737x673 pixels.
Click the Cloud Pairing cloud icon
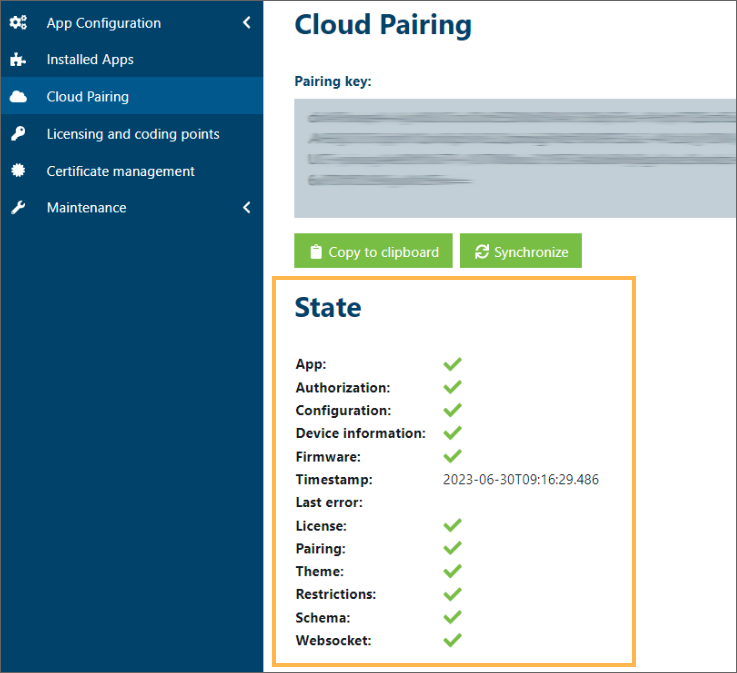pos(18,97)
